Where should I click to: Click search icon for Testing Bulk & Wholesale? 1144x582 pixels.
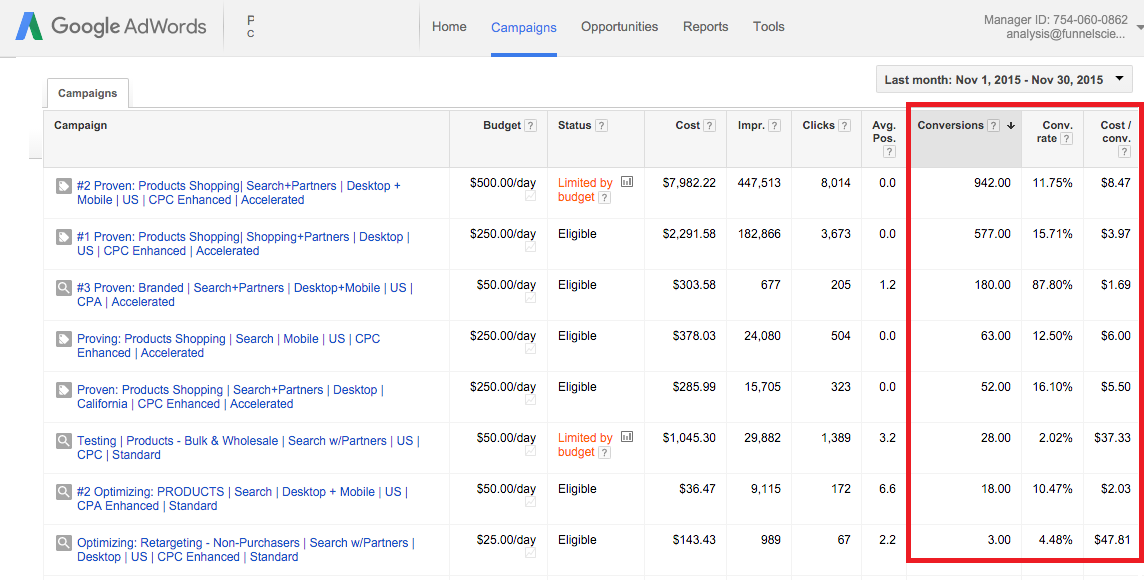tap(63, 441)
